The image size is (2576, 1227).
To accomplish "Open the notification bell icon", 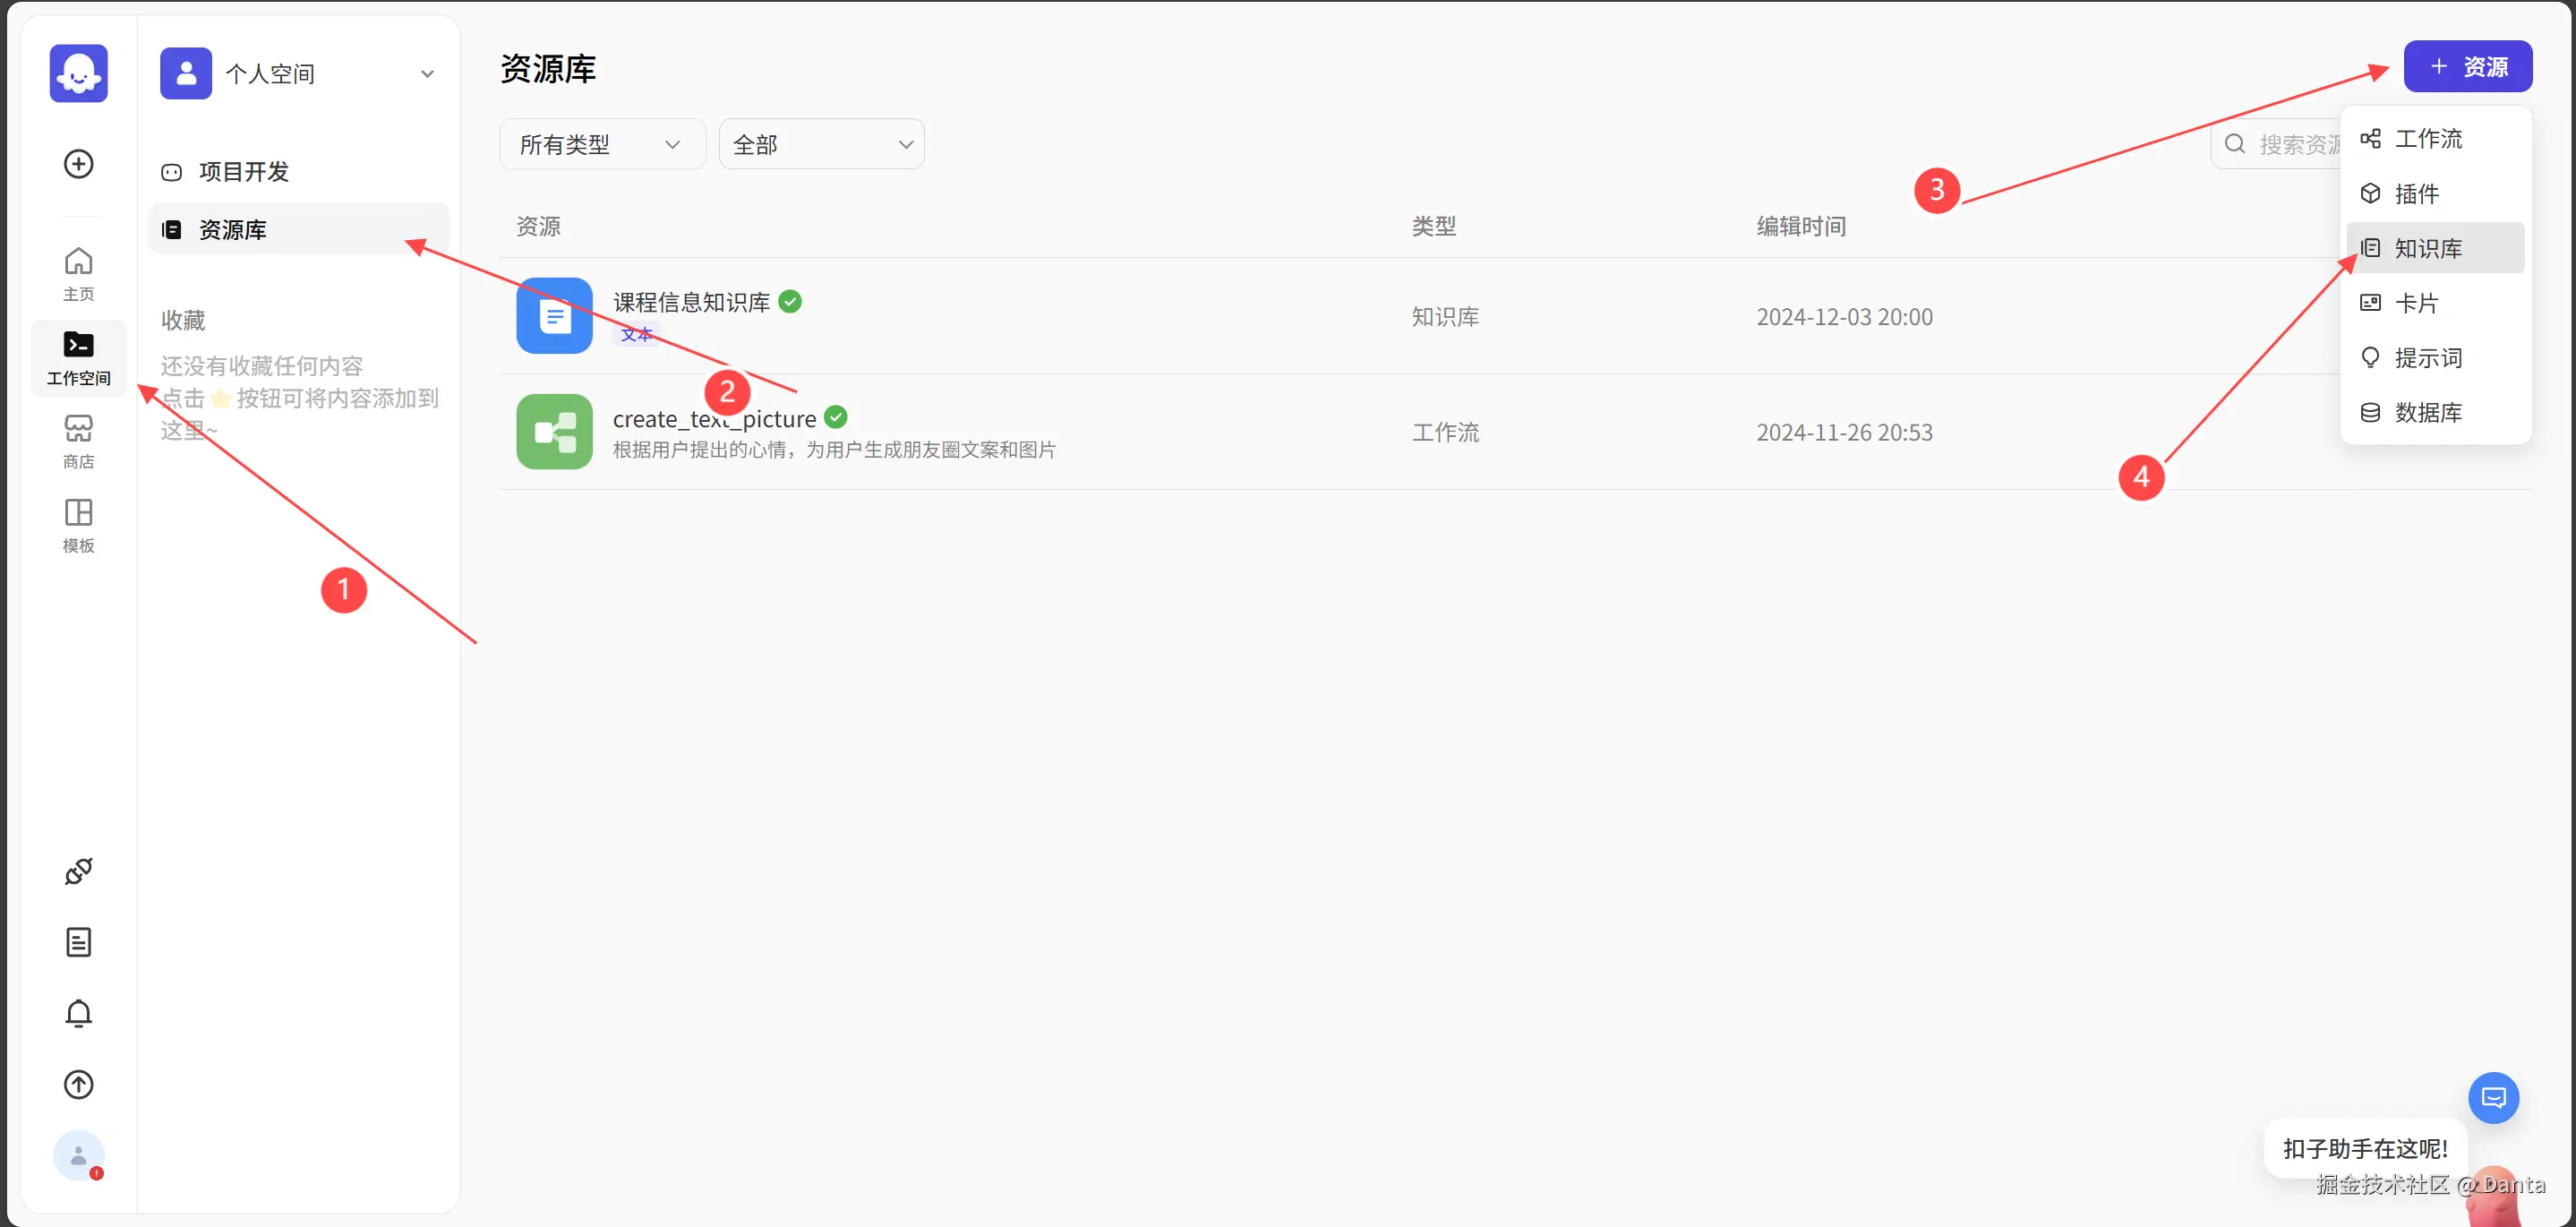I will pos(78,1013).
